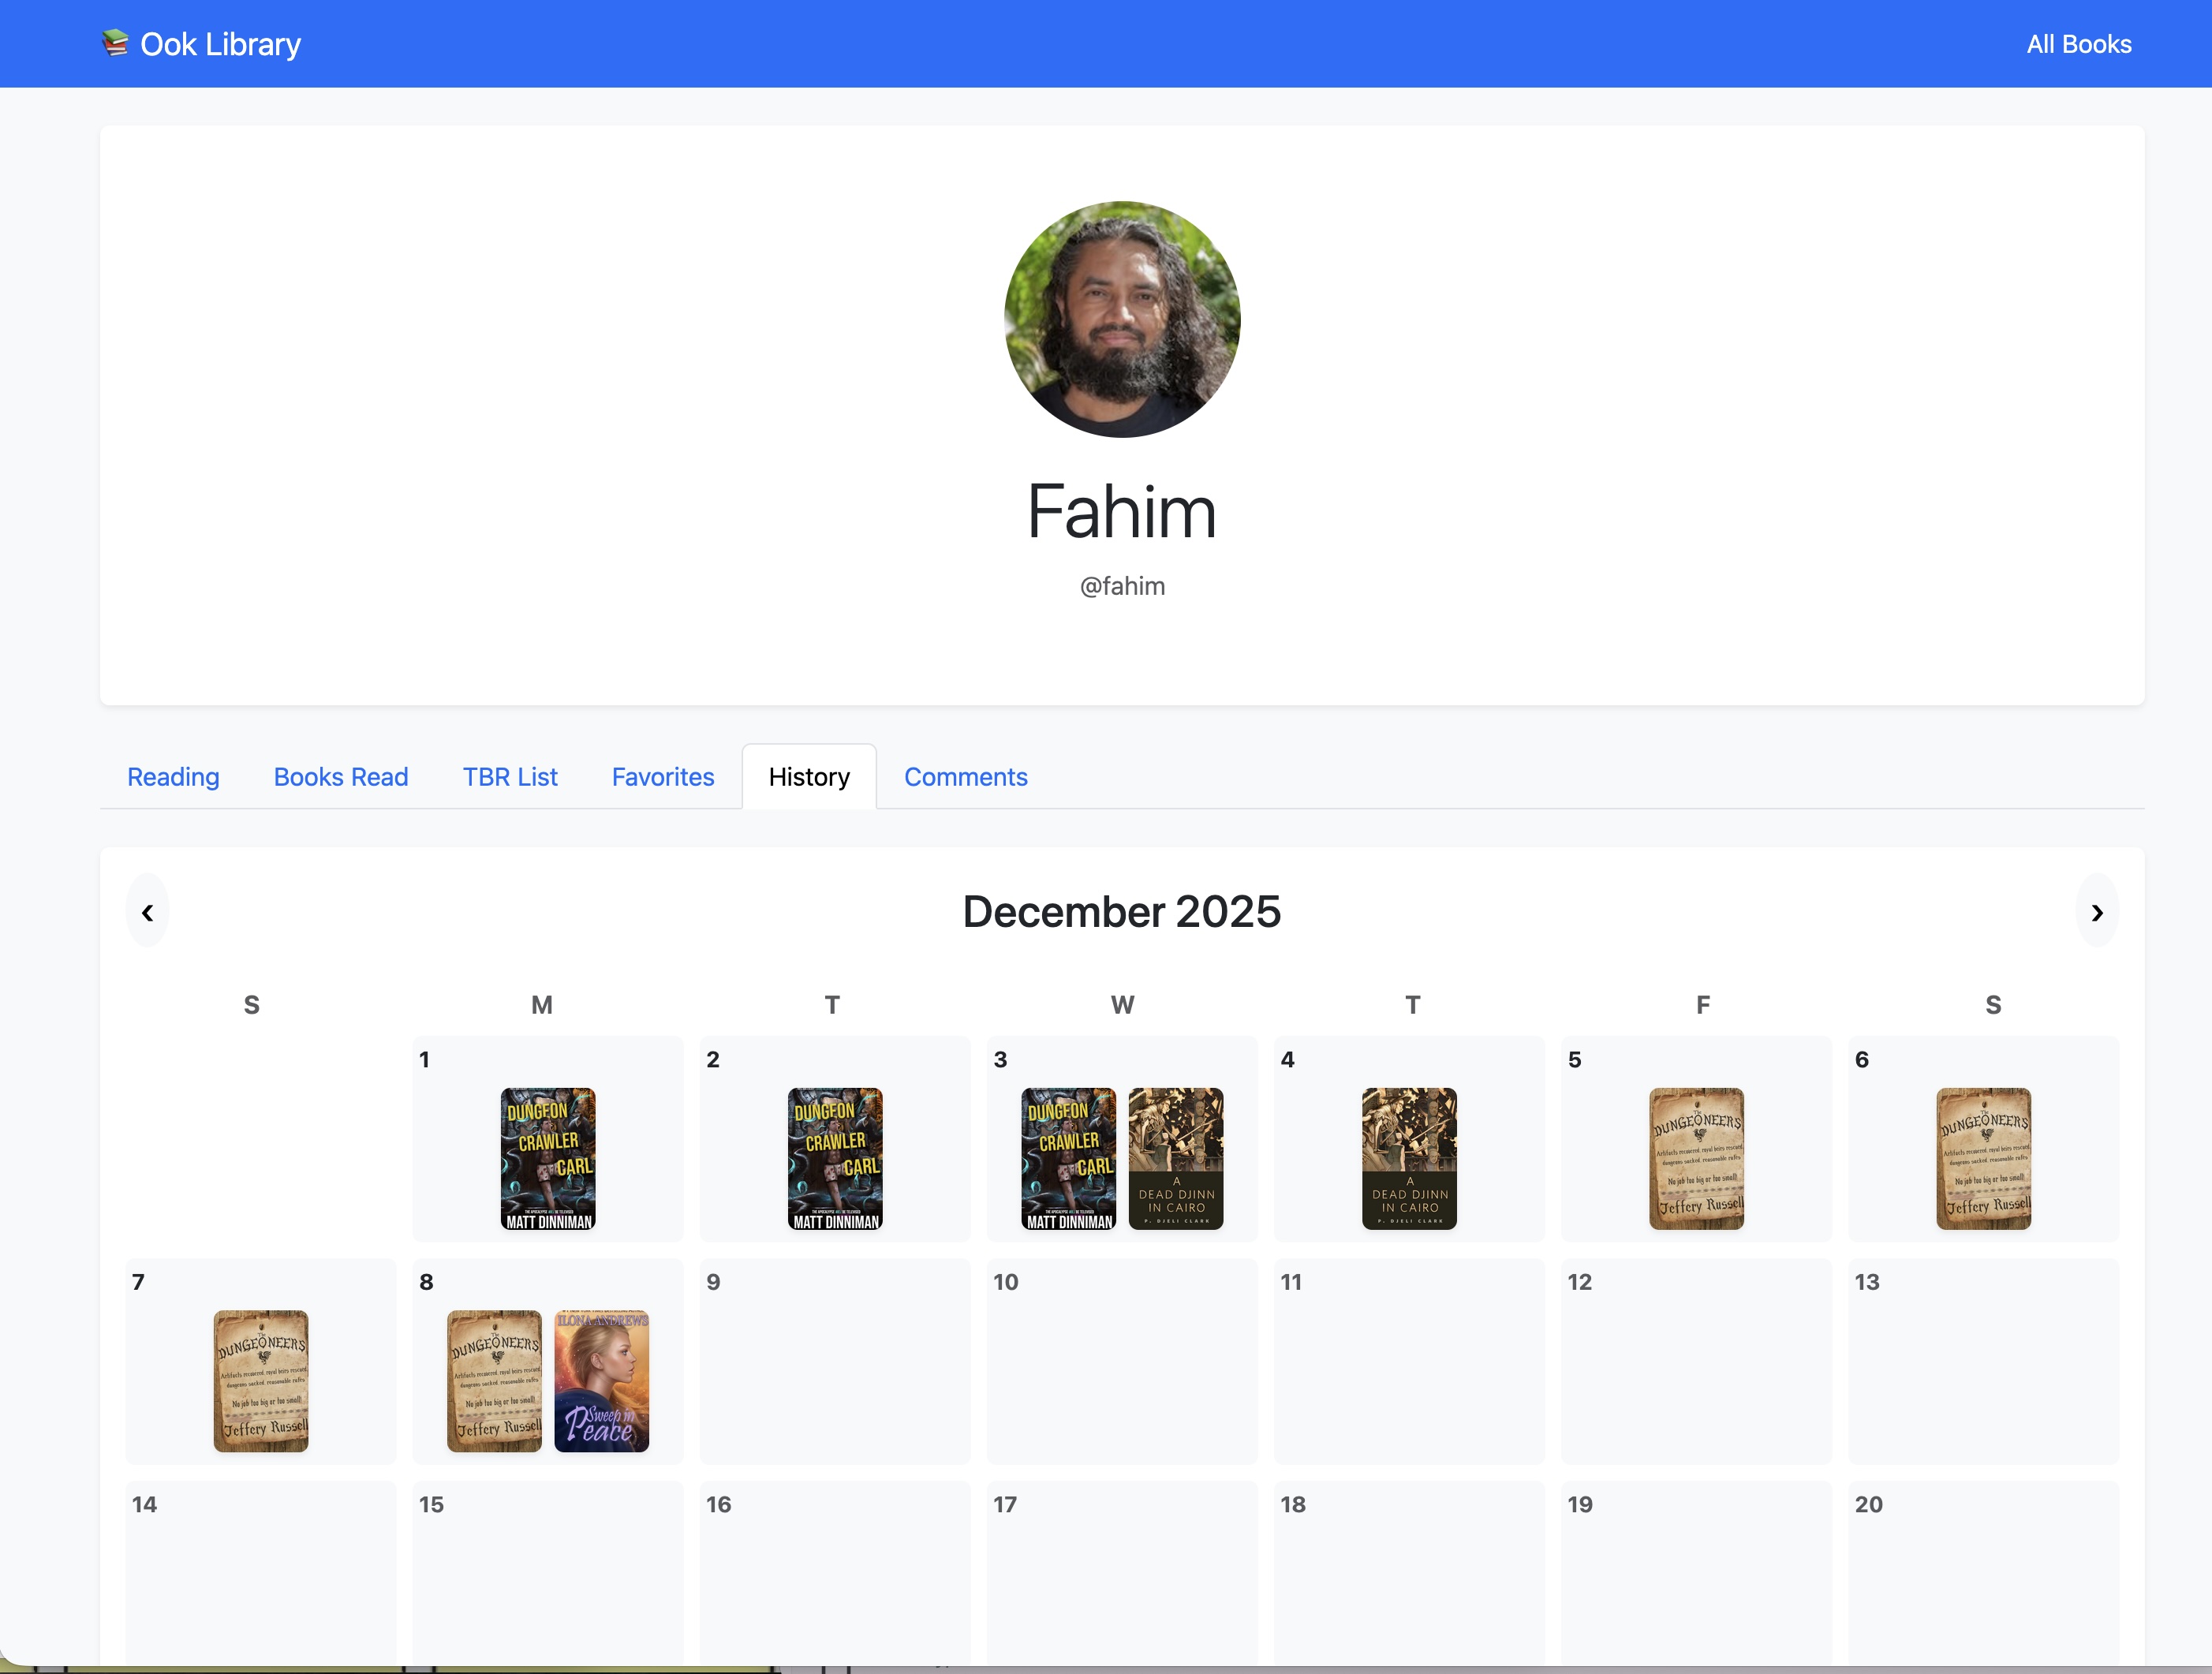Open The Dungeoneers cover on December 6
The height and width of the screenshot is (1674, 2212).
point(1982,1158)
